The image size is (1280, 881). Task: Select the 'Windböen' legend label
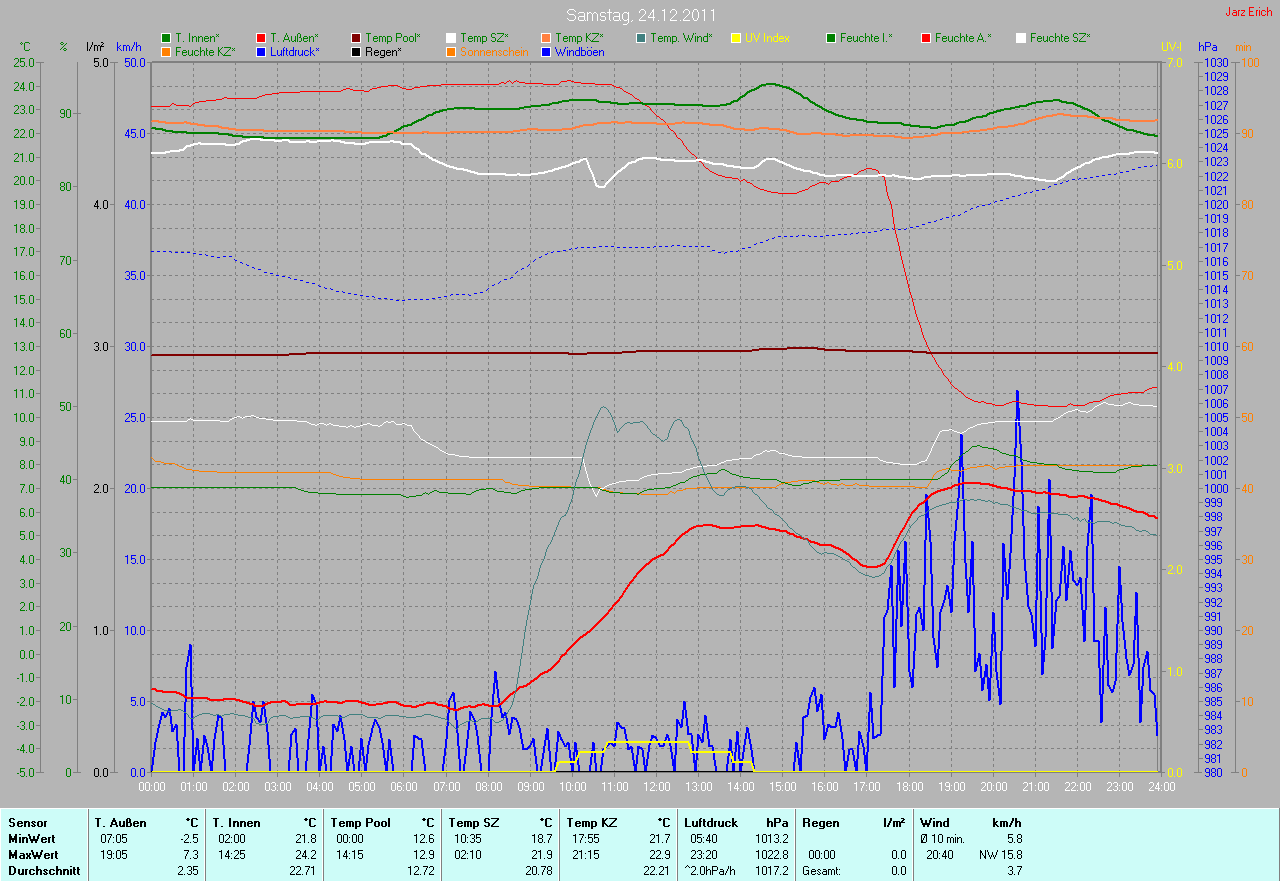click(580, 51)
